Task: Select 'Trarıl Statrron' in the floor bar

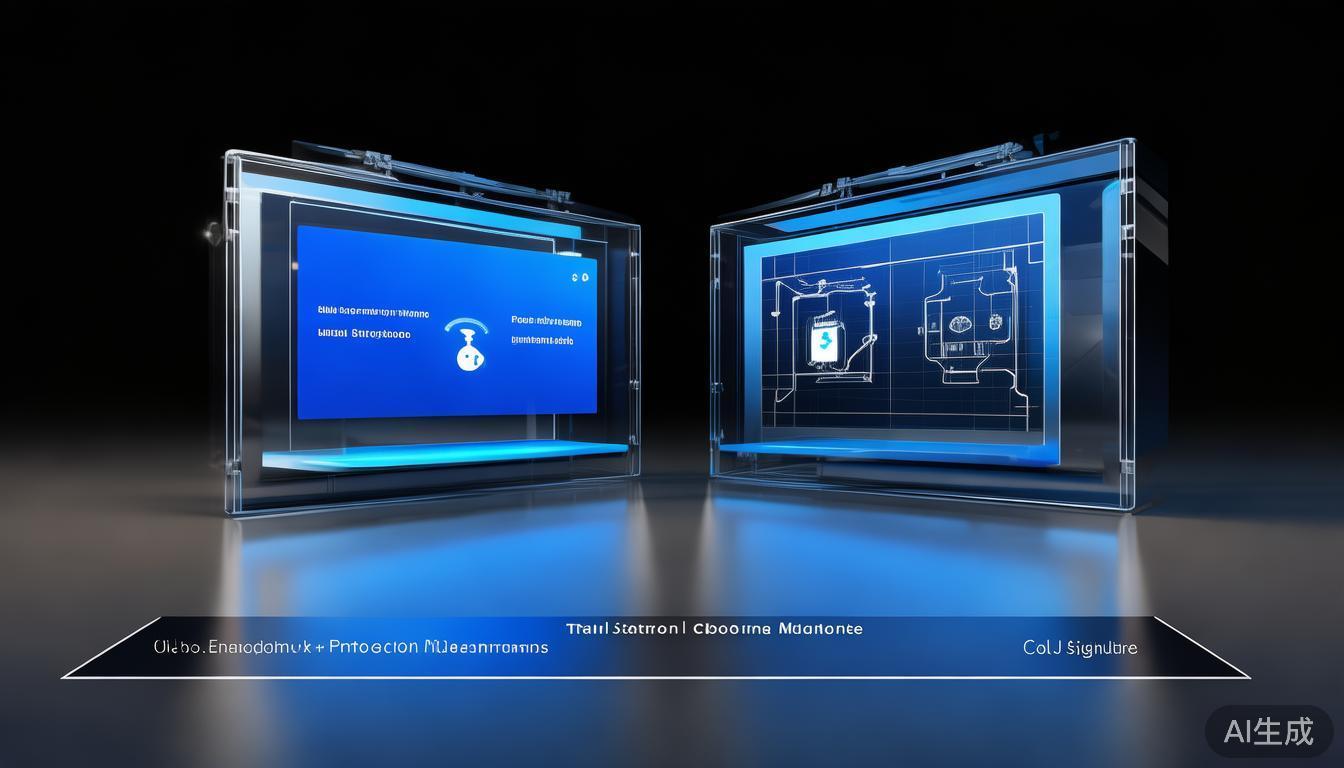Action: coord(623,628)
